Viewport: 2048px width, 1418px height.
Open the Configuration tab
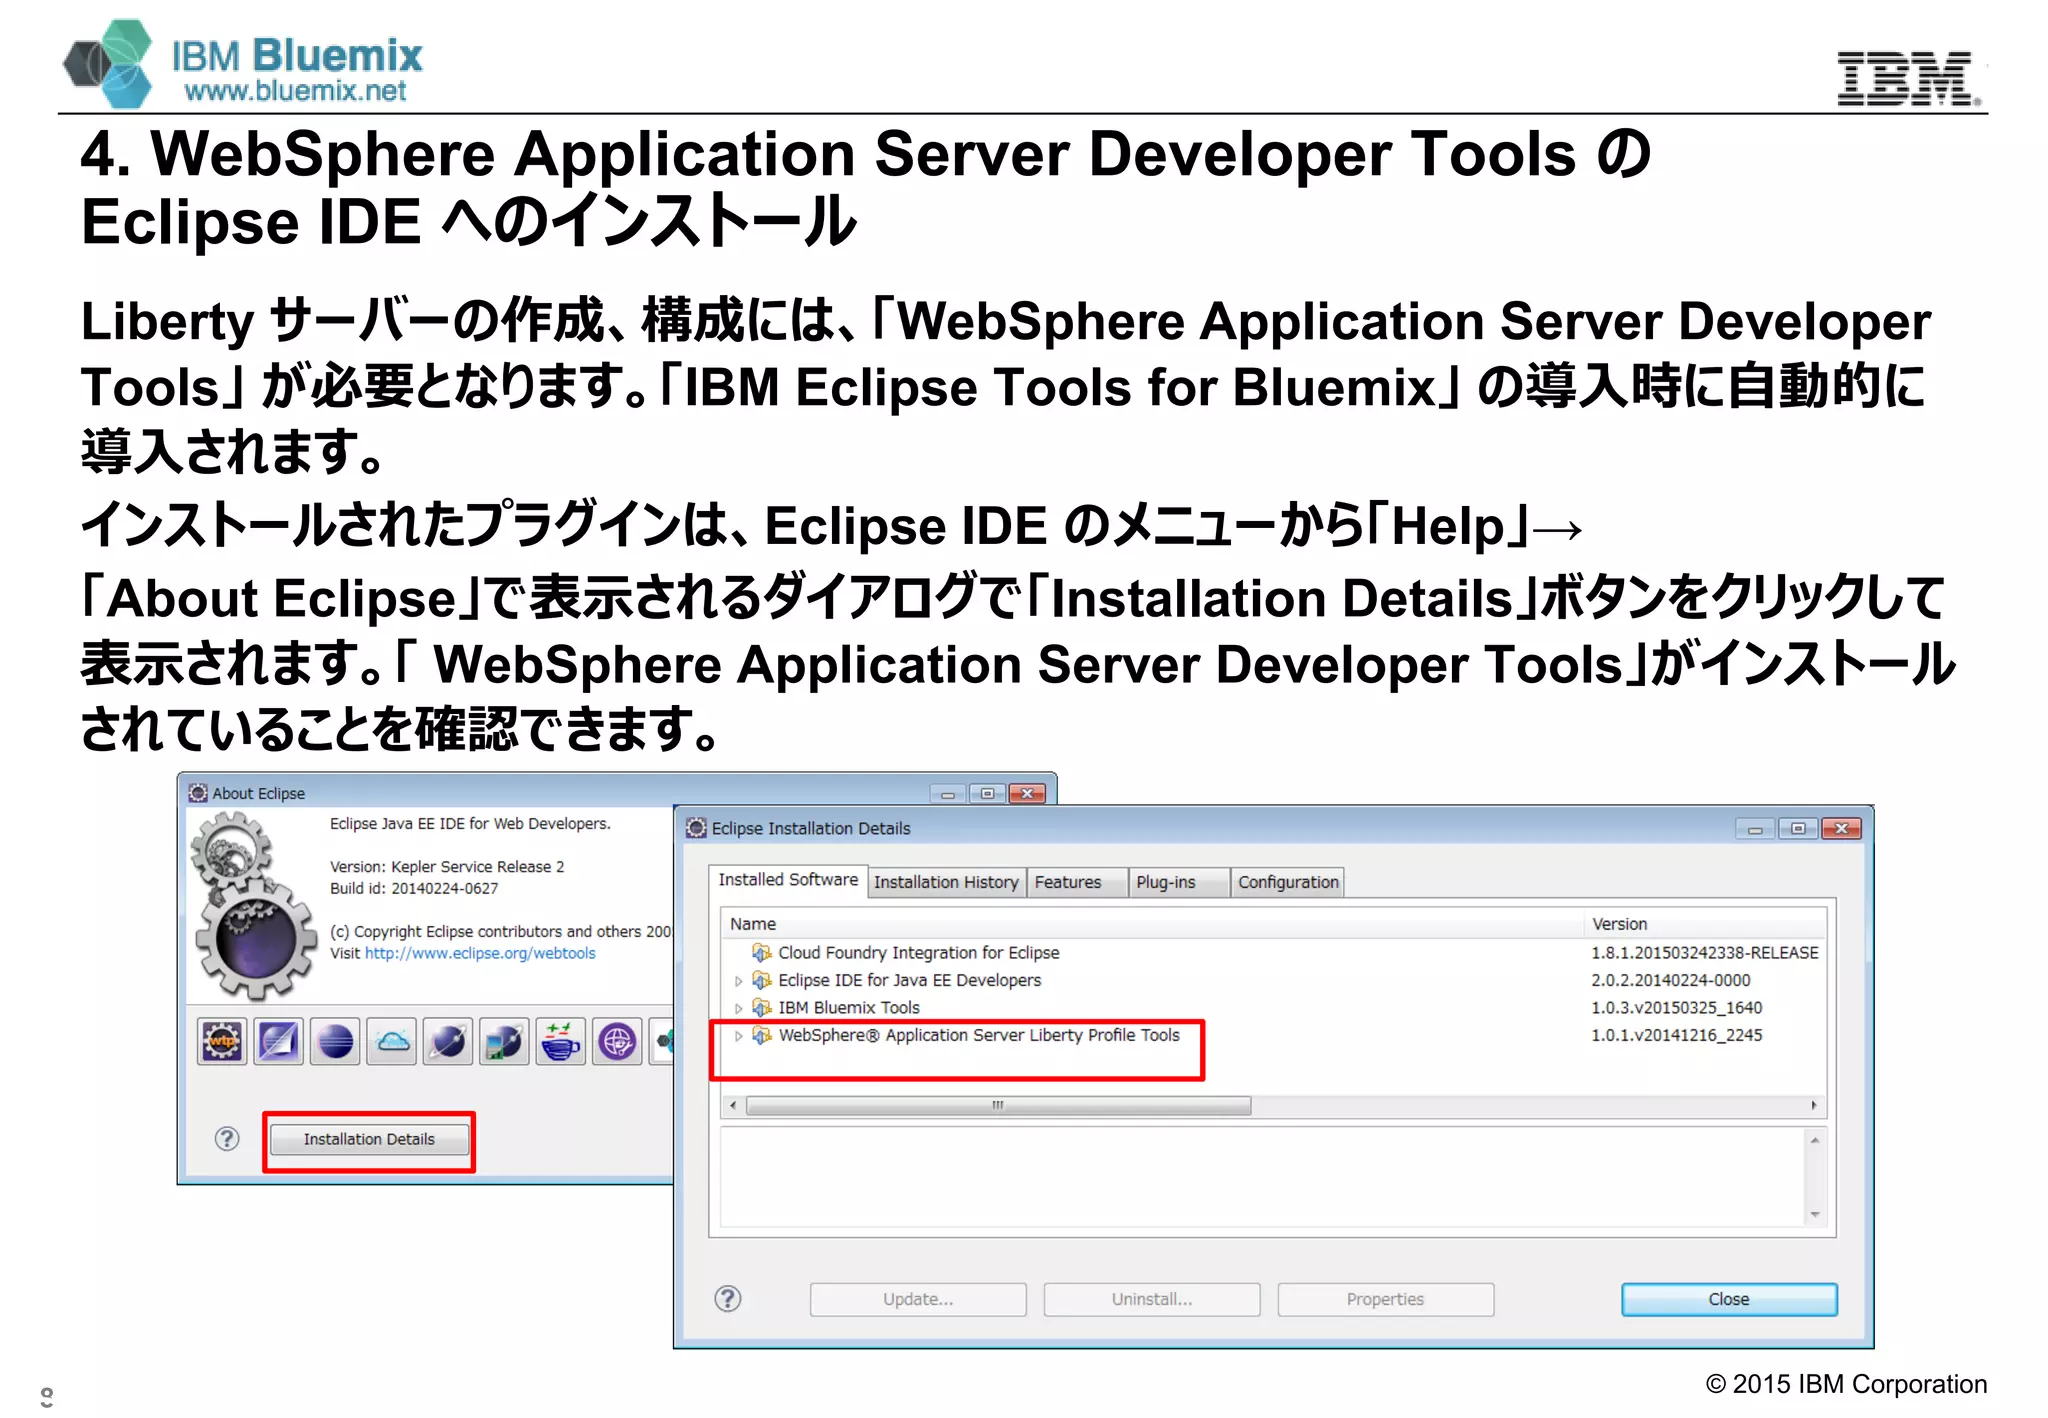click(1288, 882)
